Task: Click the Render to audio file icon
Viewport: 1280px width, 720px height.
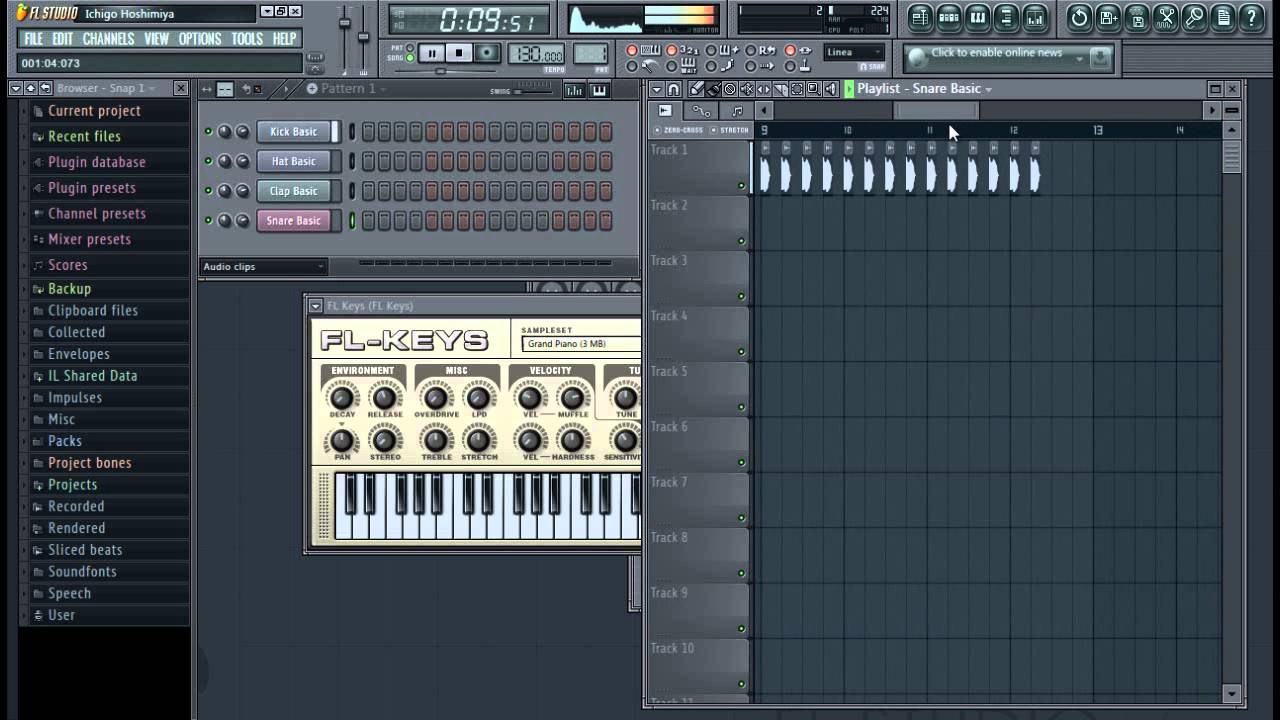Action: point(1137,17)
